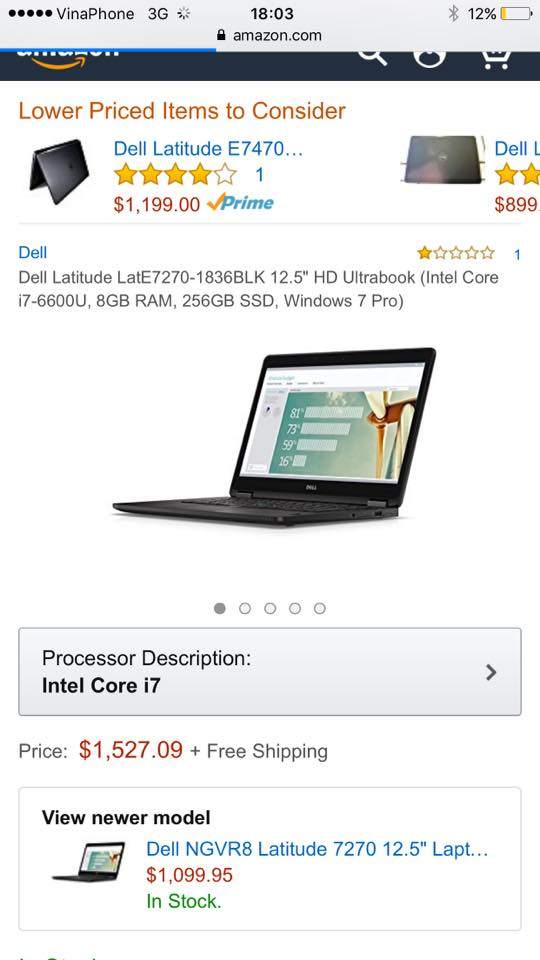540x960 pixels.
Task: Tap the Amazon logo
Action: pyautogui.click(x=67, y=60)
